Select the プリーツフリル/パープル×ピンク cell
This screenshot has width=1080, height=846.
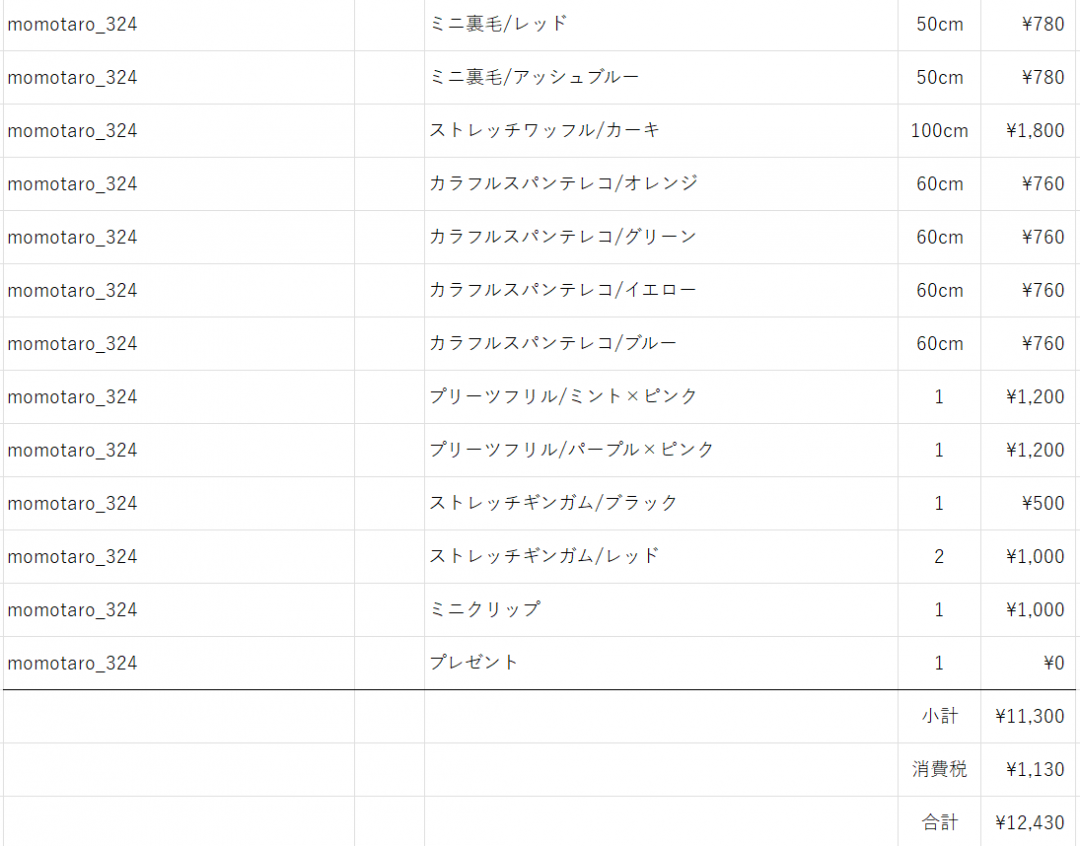[572, 450]
